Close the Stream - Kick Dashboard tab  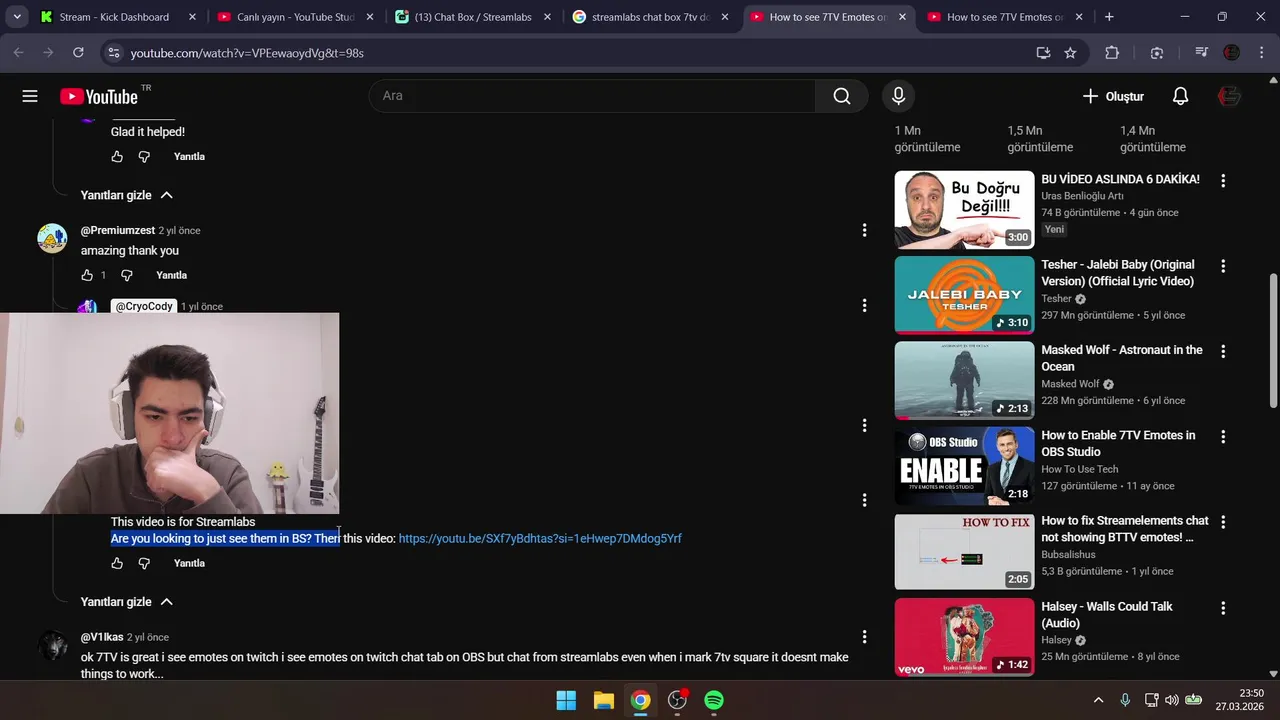[192, 17]
